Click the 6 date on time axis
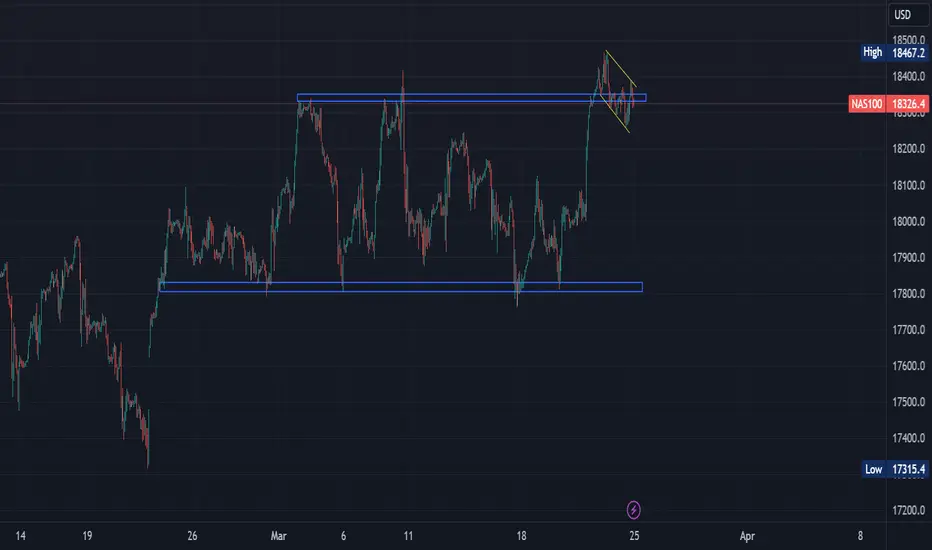 (x=344, y=536)
